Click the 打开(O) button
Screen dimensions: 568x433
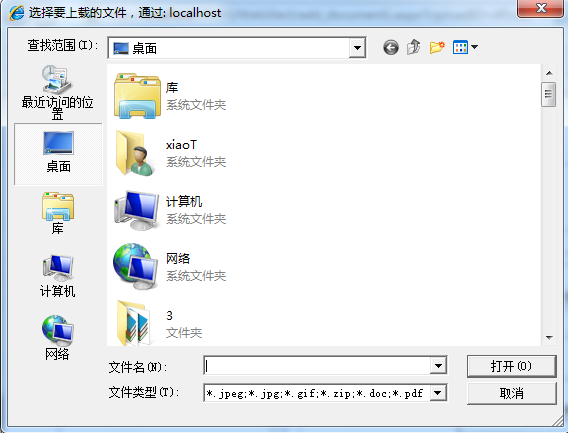click(511, 366)
